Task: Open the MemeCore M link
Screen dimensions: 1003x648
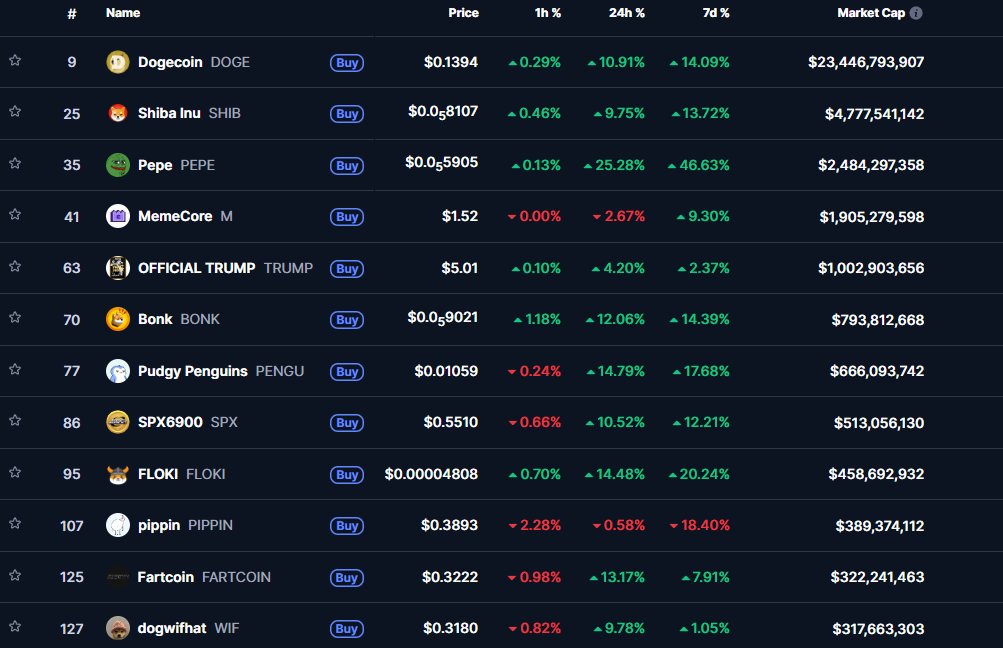Action: click(186, 216)
